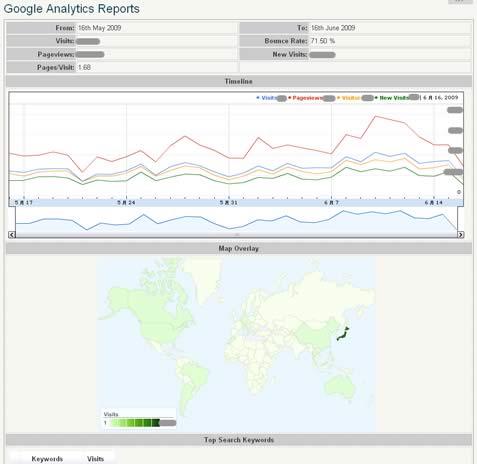
Task: Click the 5月17 date marker on timeline
Action: (x=24, y=202)
